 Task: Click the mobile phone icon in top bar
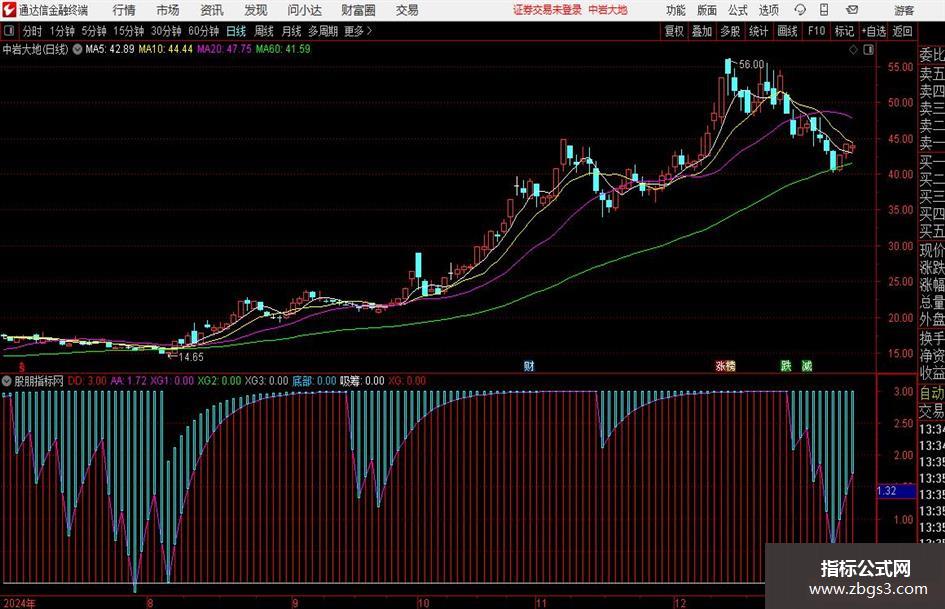[824, 10]
